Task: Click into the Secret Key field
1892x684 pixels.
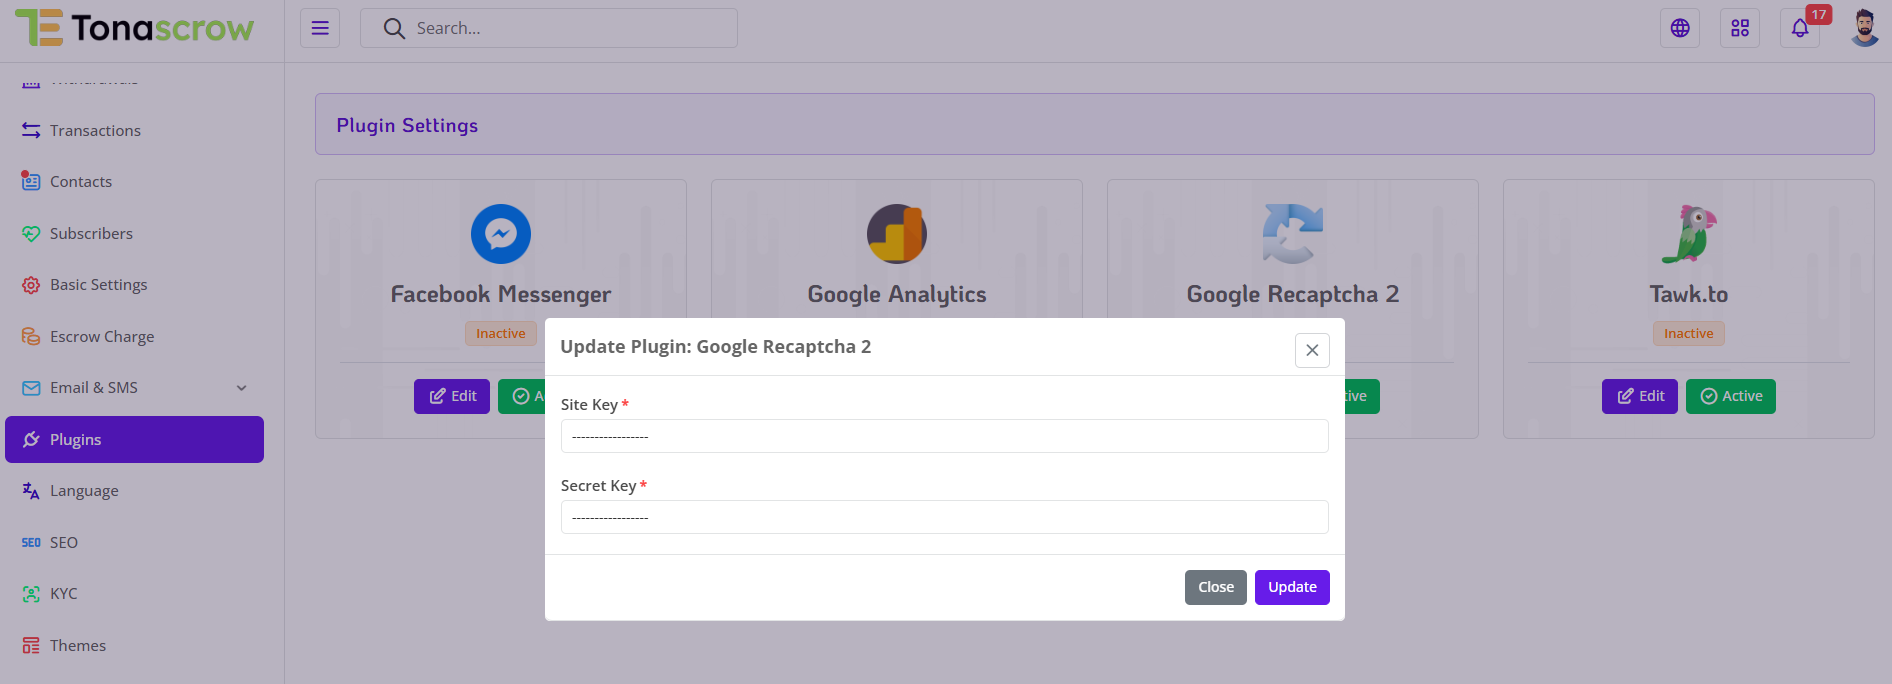Action: (x=944, y=517)
